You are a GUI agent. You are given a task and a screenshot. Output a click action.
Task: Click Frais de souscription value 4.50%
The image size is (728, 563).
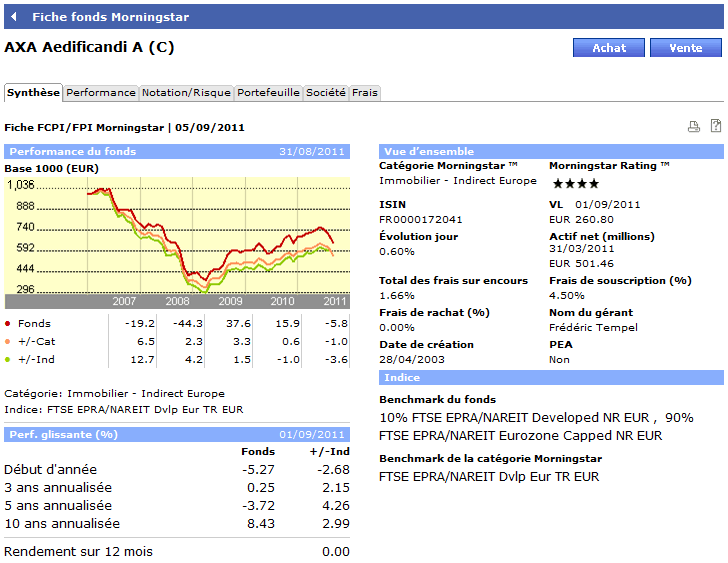point(567,296)
